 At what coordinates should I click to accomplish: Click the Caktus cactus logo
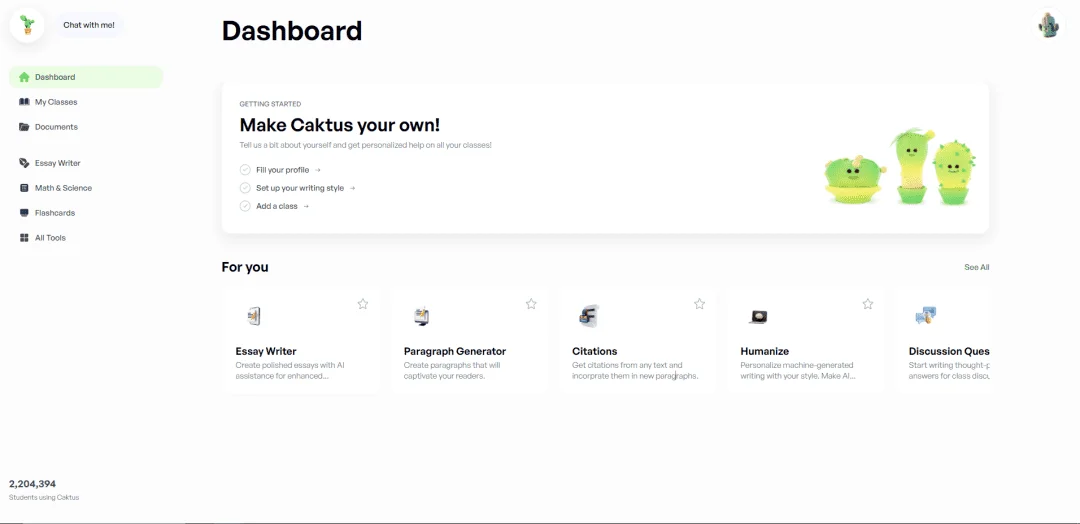(x=27, y=25)
